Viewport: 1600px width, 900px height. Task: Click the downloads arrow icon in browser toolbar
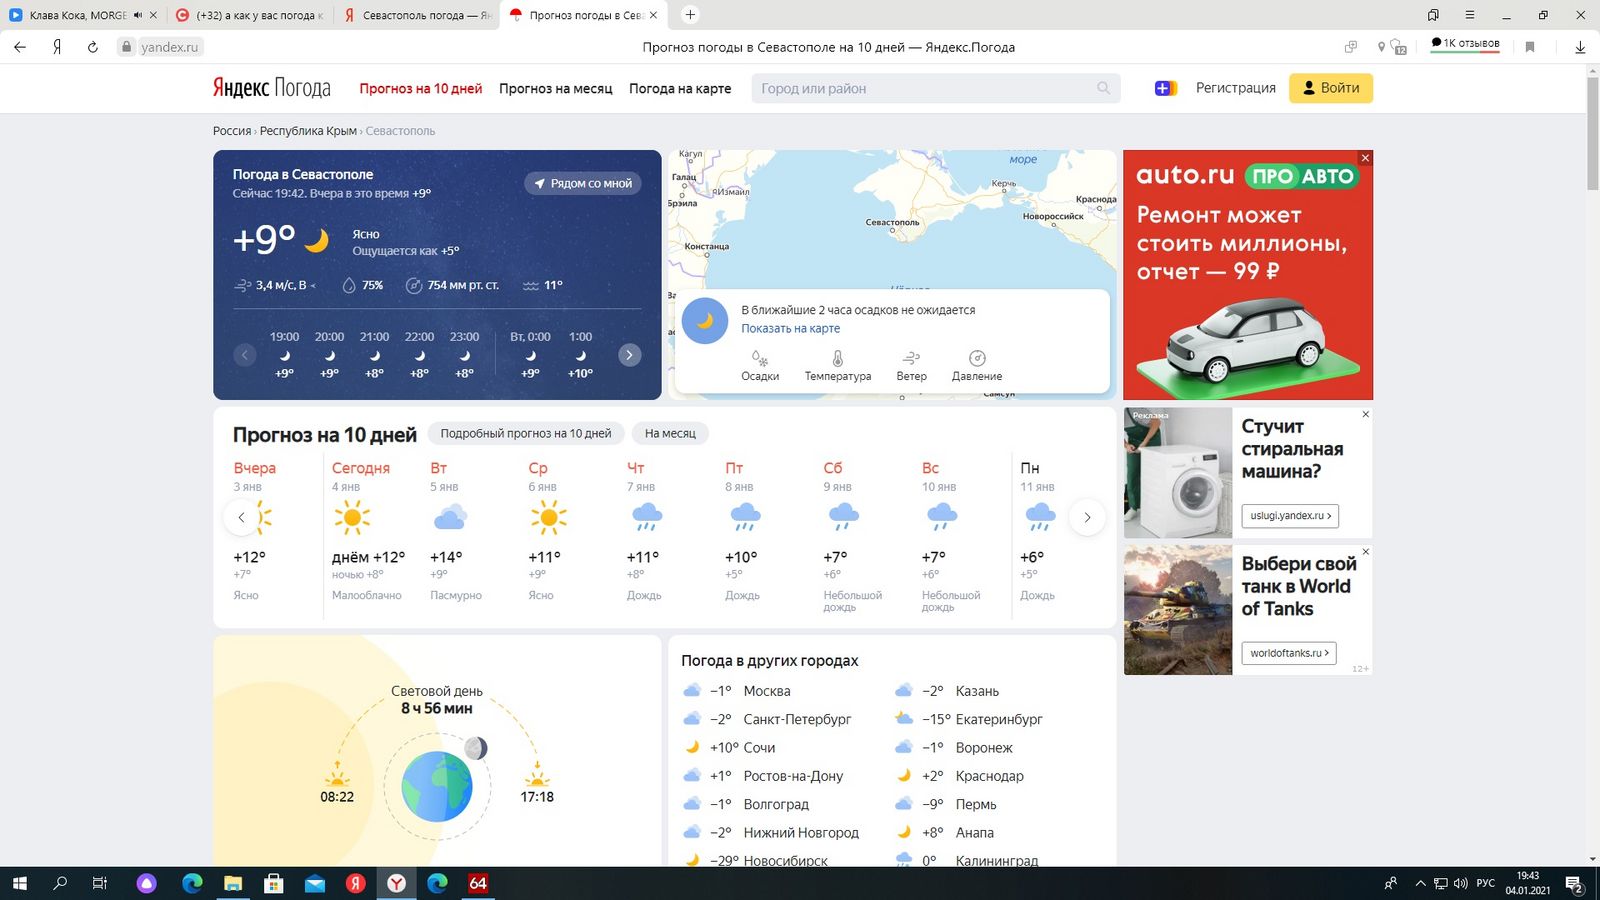click(1580, 47)
